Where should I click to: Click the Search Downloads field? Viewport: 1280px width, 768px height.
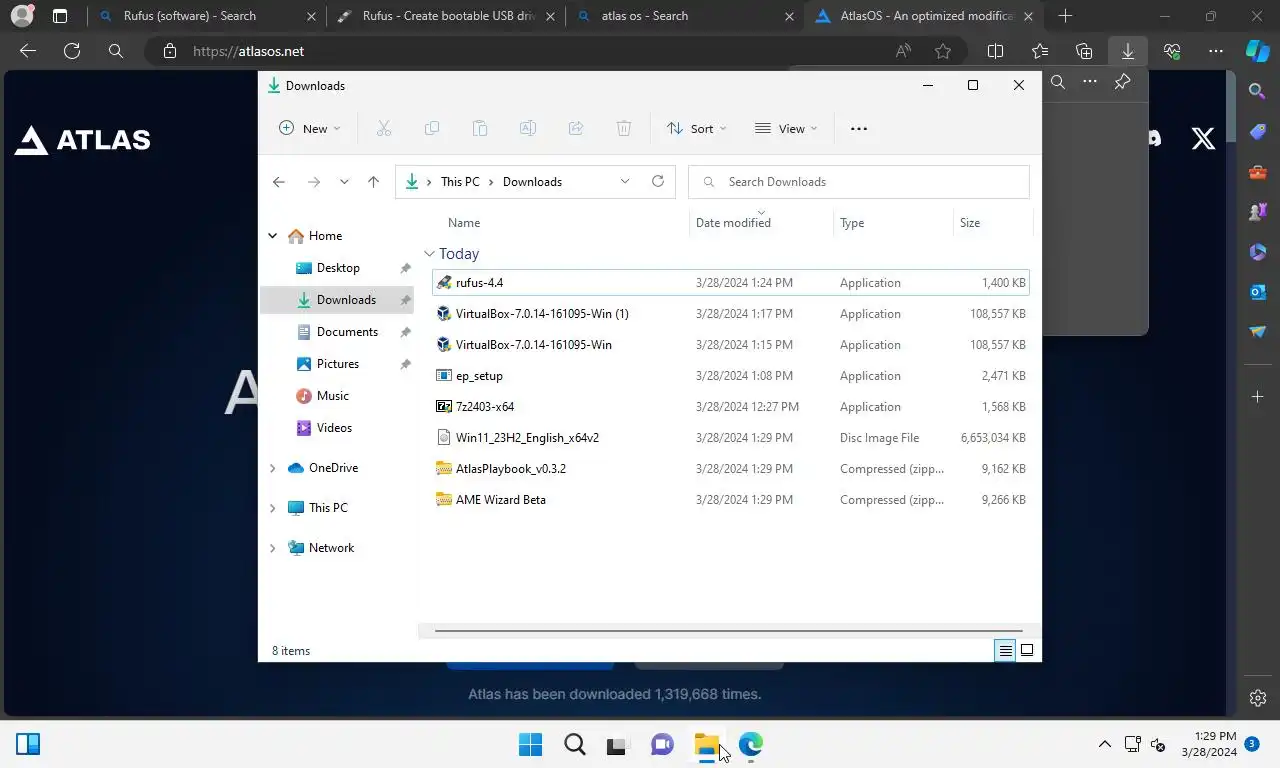point(859,182)
